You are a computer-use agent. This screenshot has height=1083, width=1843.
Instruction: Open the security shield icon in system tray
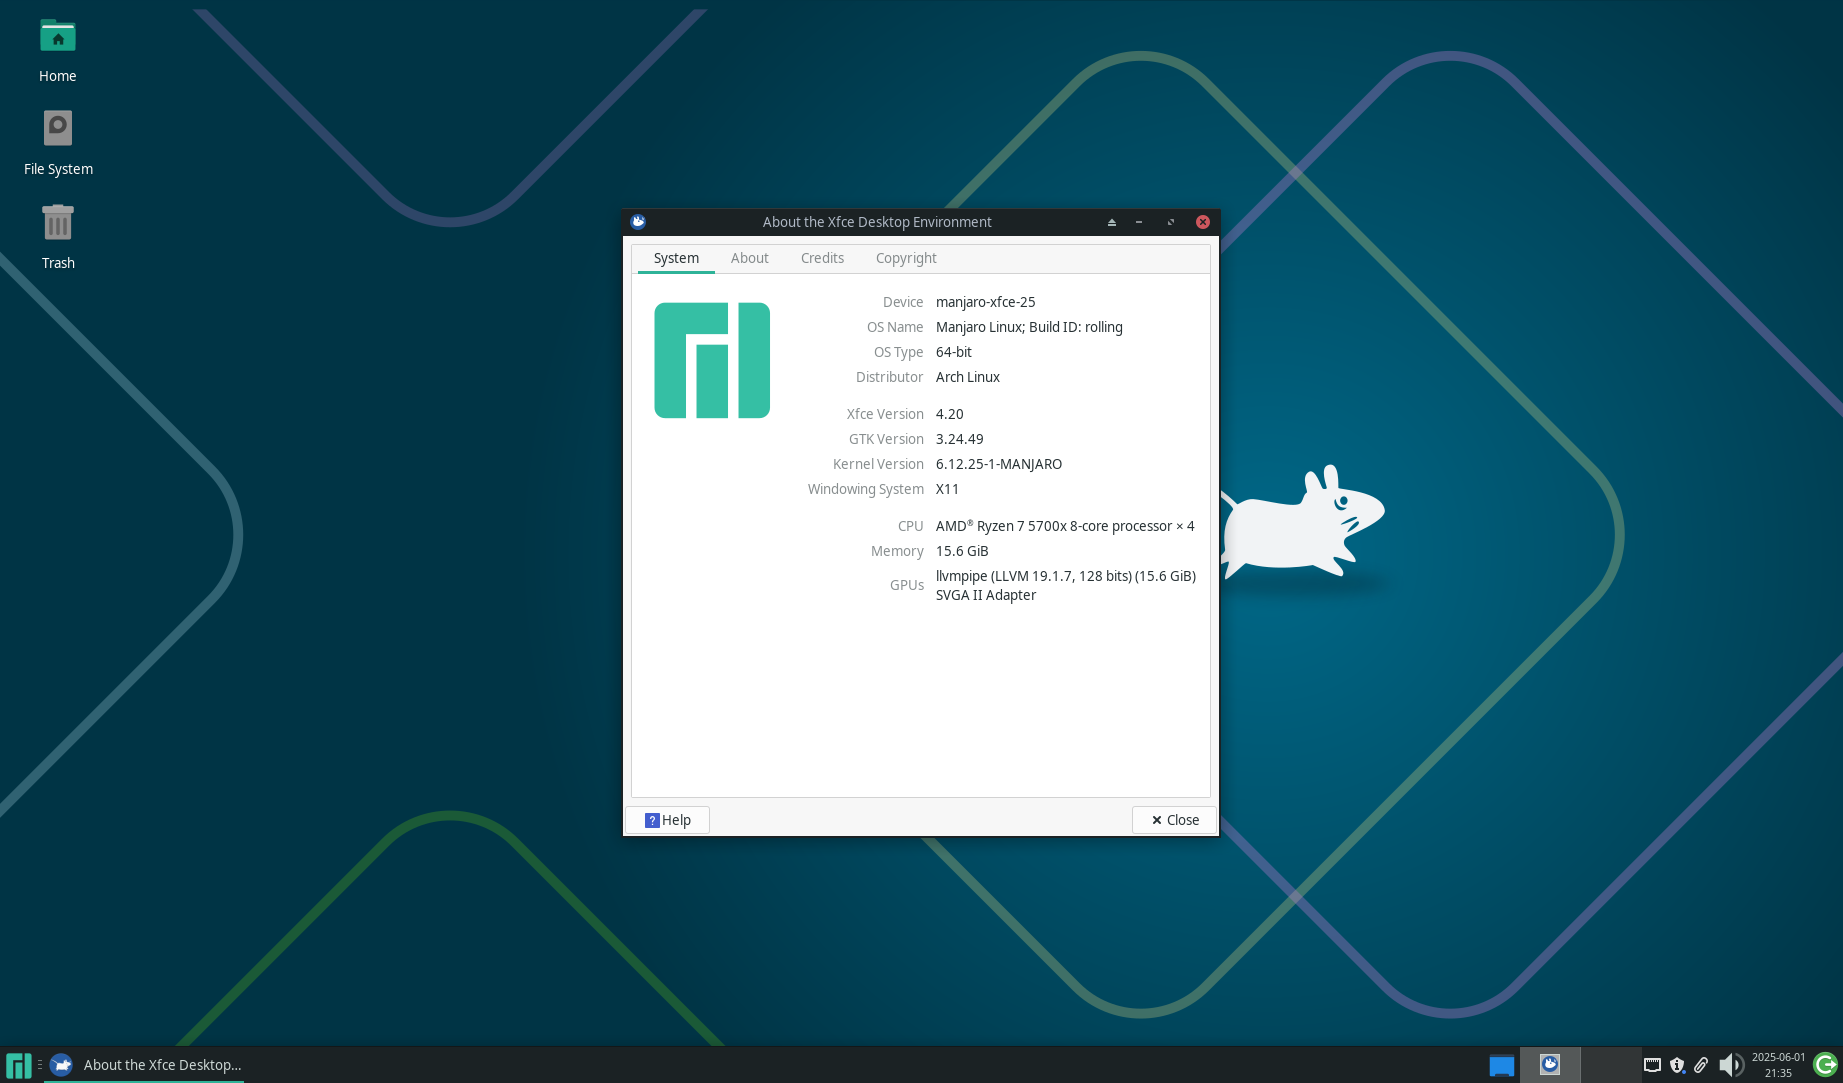pyautogui.click(x=1678, y=1065)
